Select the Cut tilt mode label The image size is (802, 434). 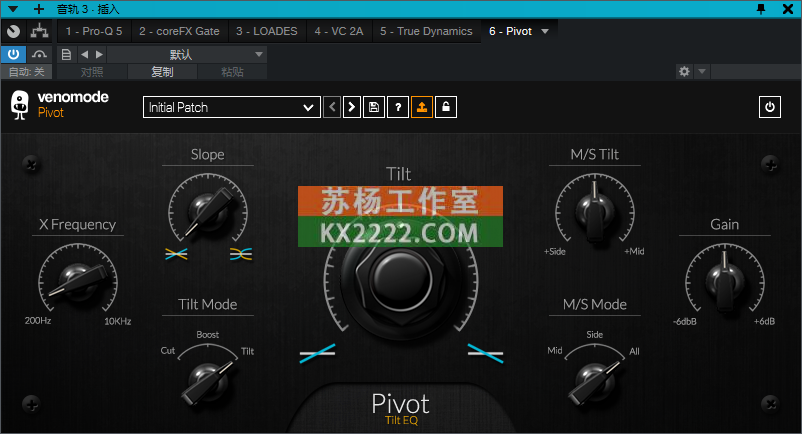(168, 351)
